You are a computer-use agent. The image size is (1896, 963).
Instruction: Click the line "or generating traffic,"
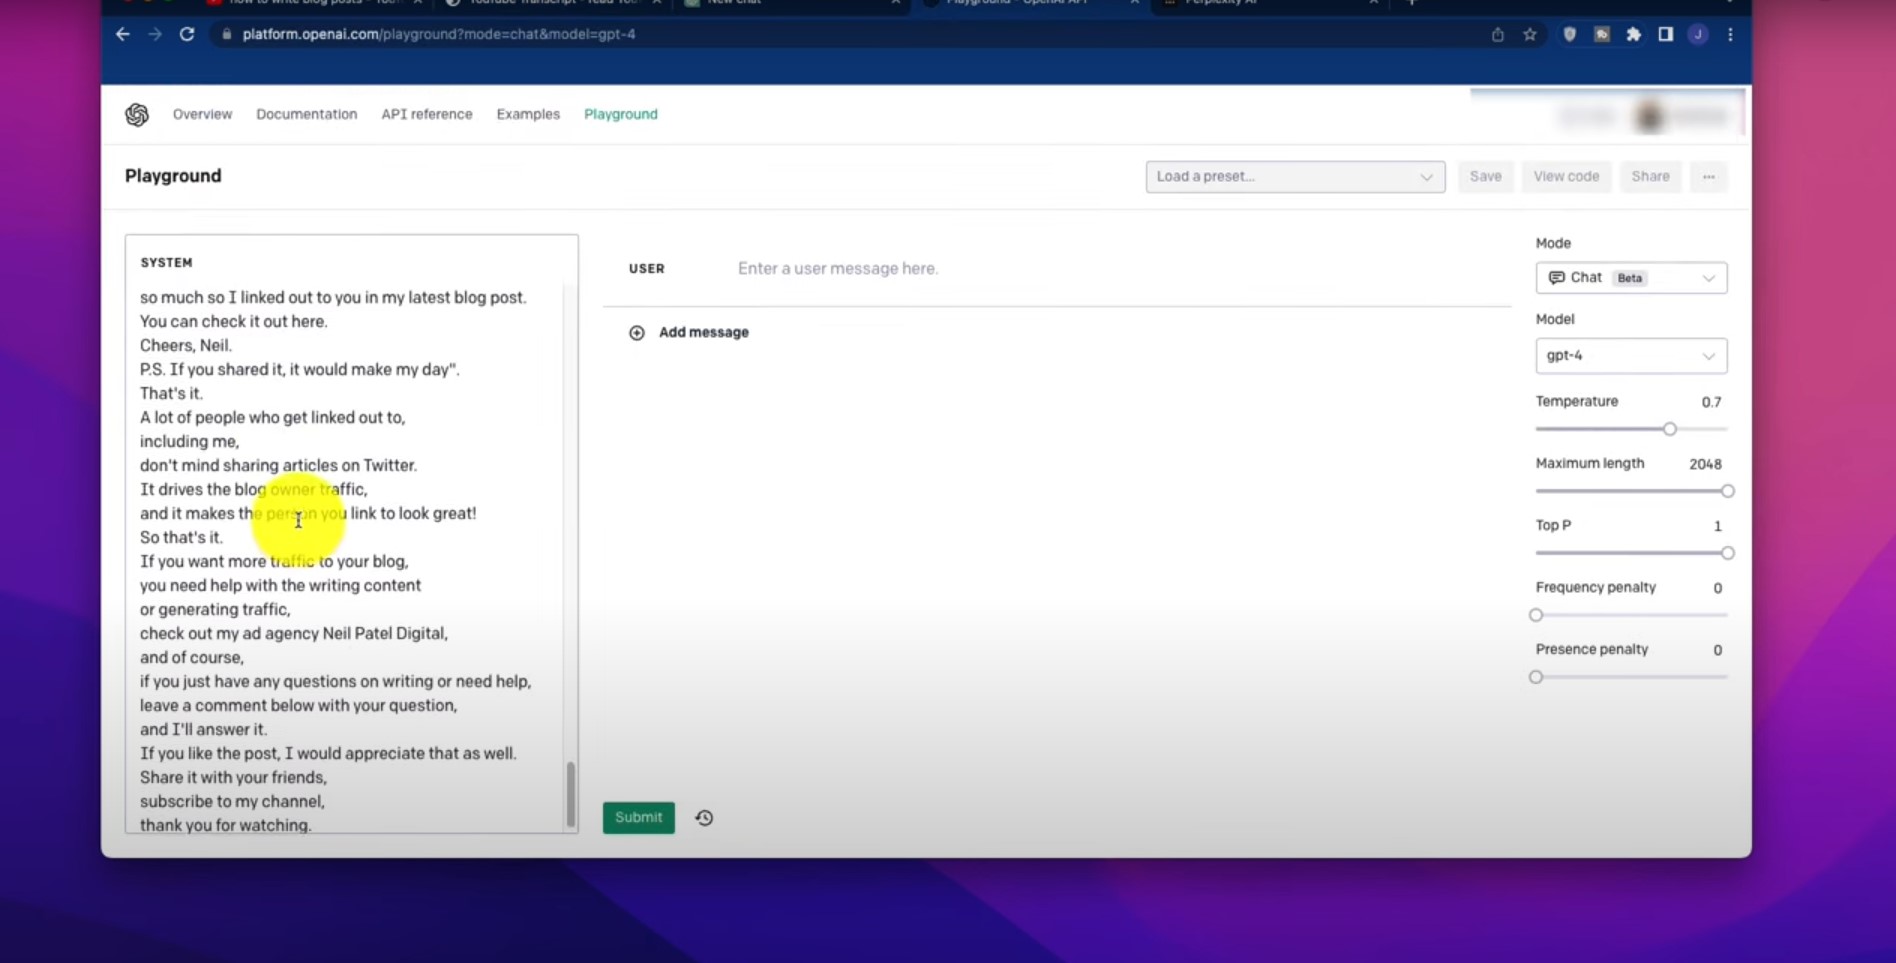tap(215, 609)
